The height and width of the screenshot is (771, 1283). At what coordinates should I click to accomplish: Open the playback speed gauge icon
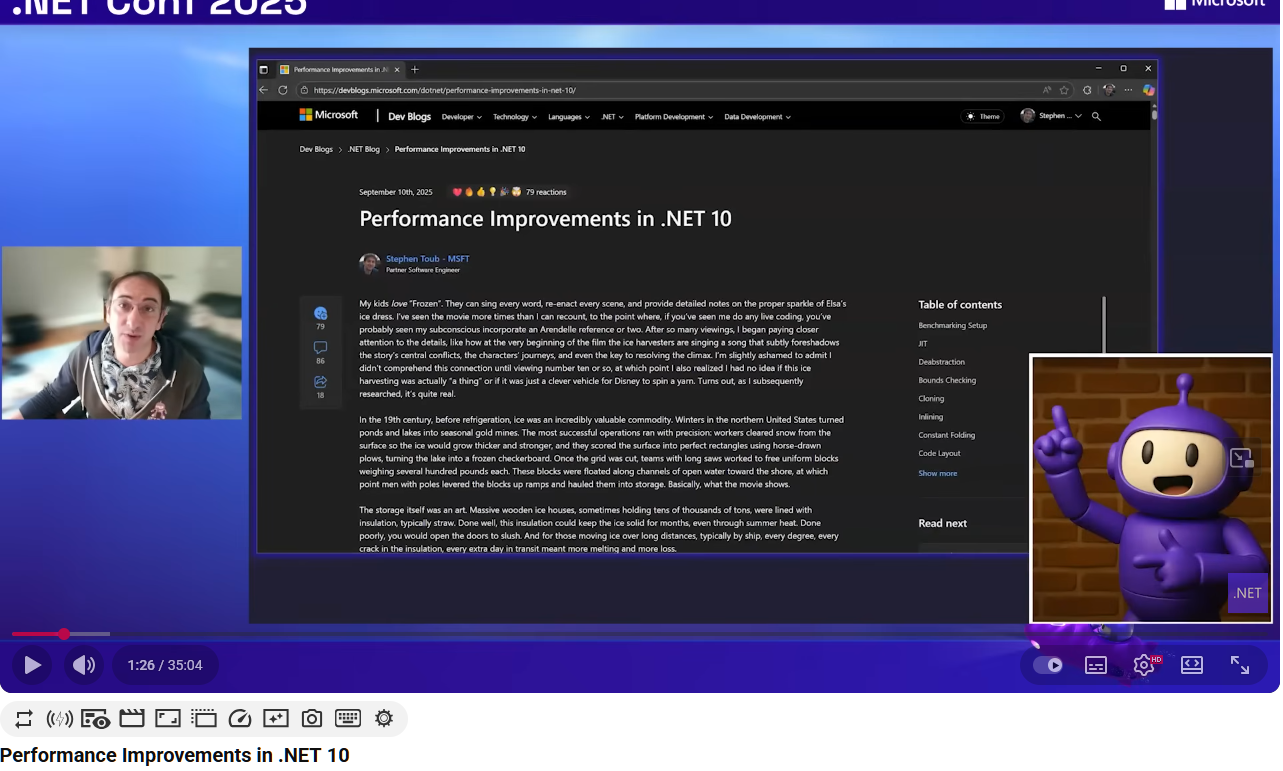coord(240,718)
